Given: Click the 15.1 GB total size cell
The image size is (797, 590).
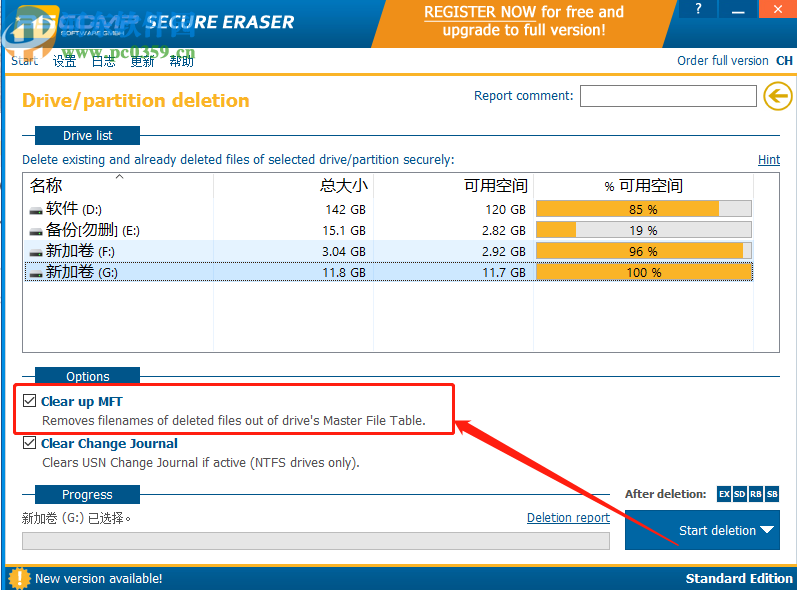Looking at the screenshot, I should [x=344, y=231].
